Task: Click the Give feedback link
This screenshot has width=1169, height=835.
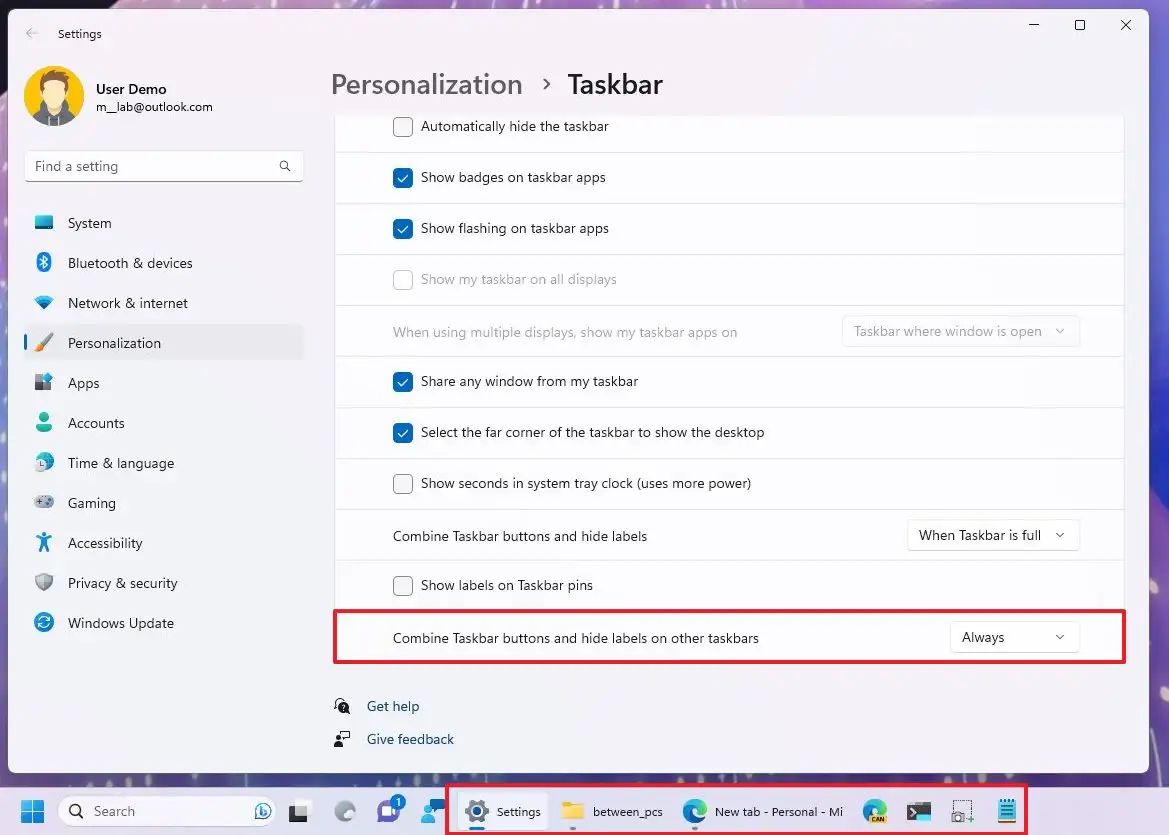Action: [x=410, y=739]
